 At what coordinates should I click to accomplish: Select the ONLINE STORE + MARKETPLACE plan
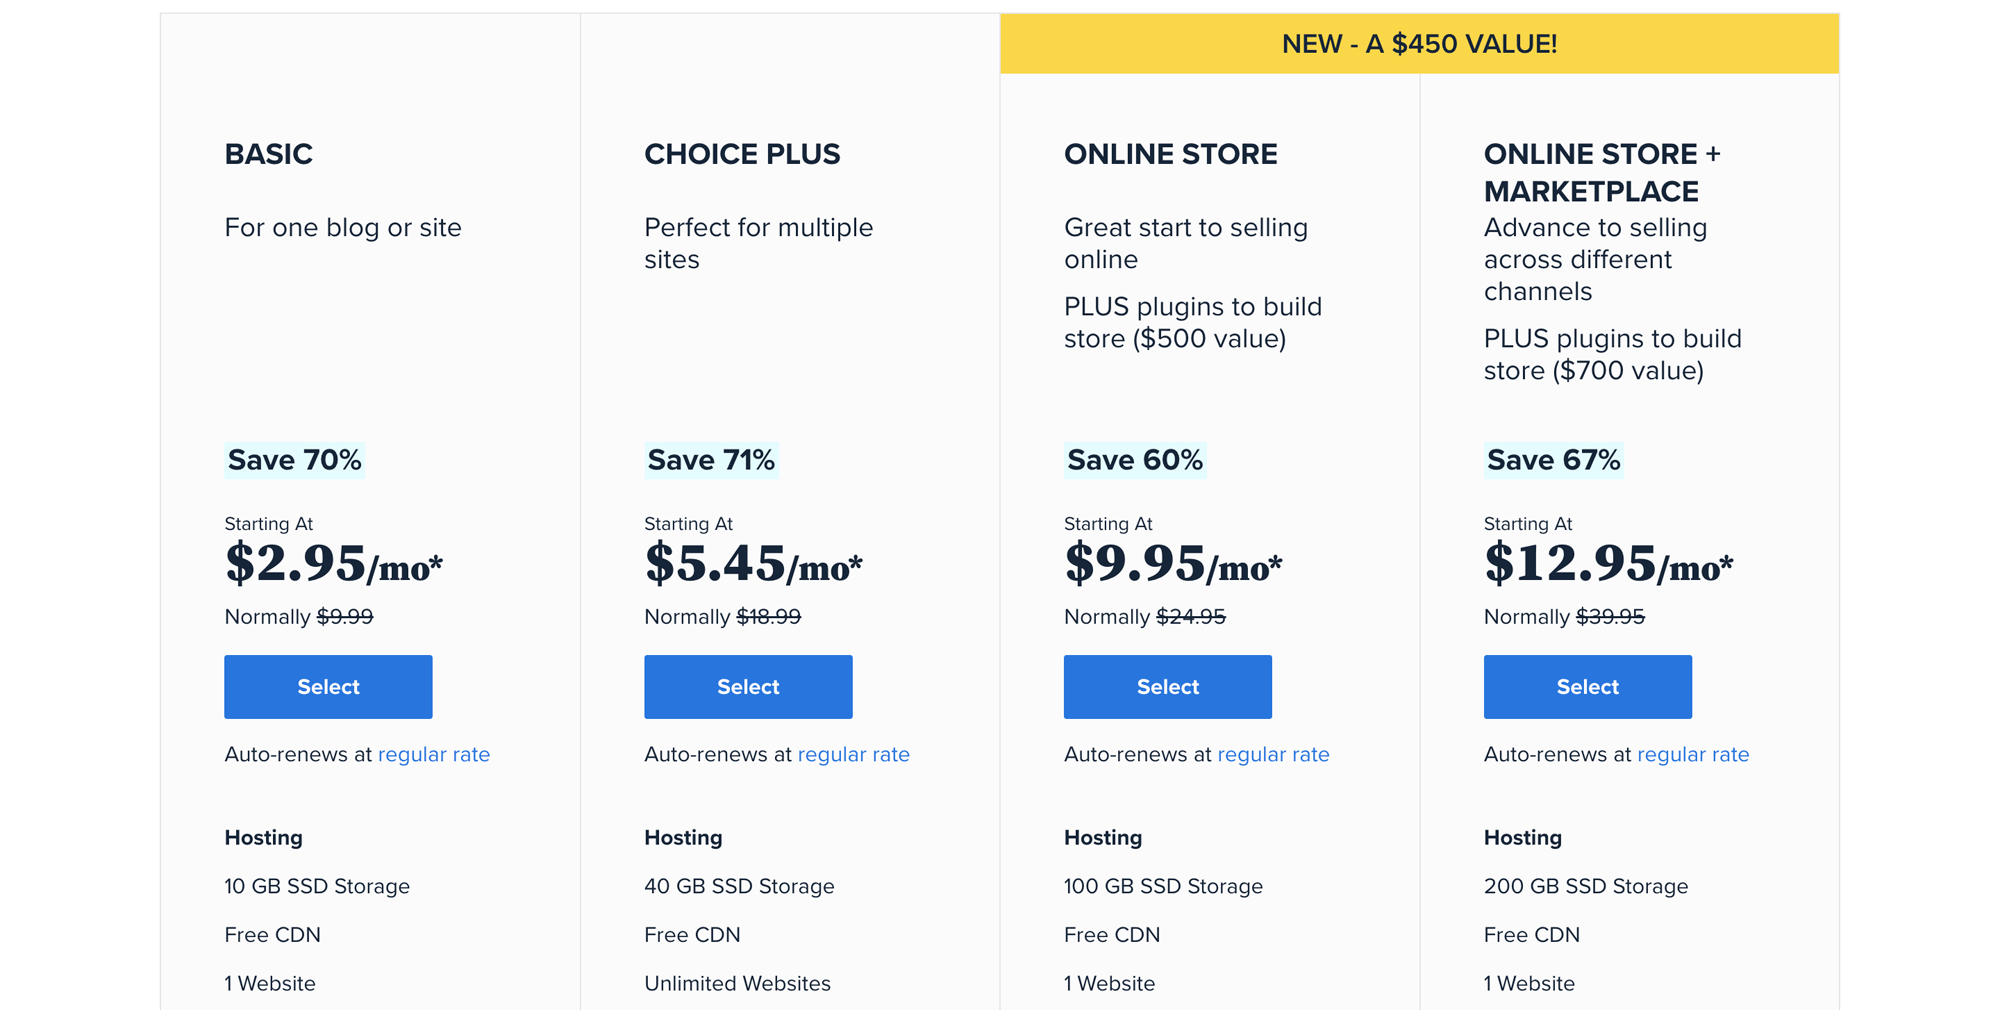tap(1587, 687)
